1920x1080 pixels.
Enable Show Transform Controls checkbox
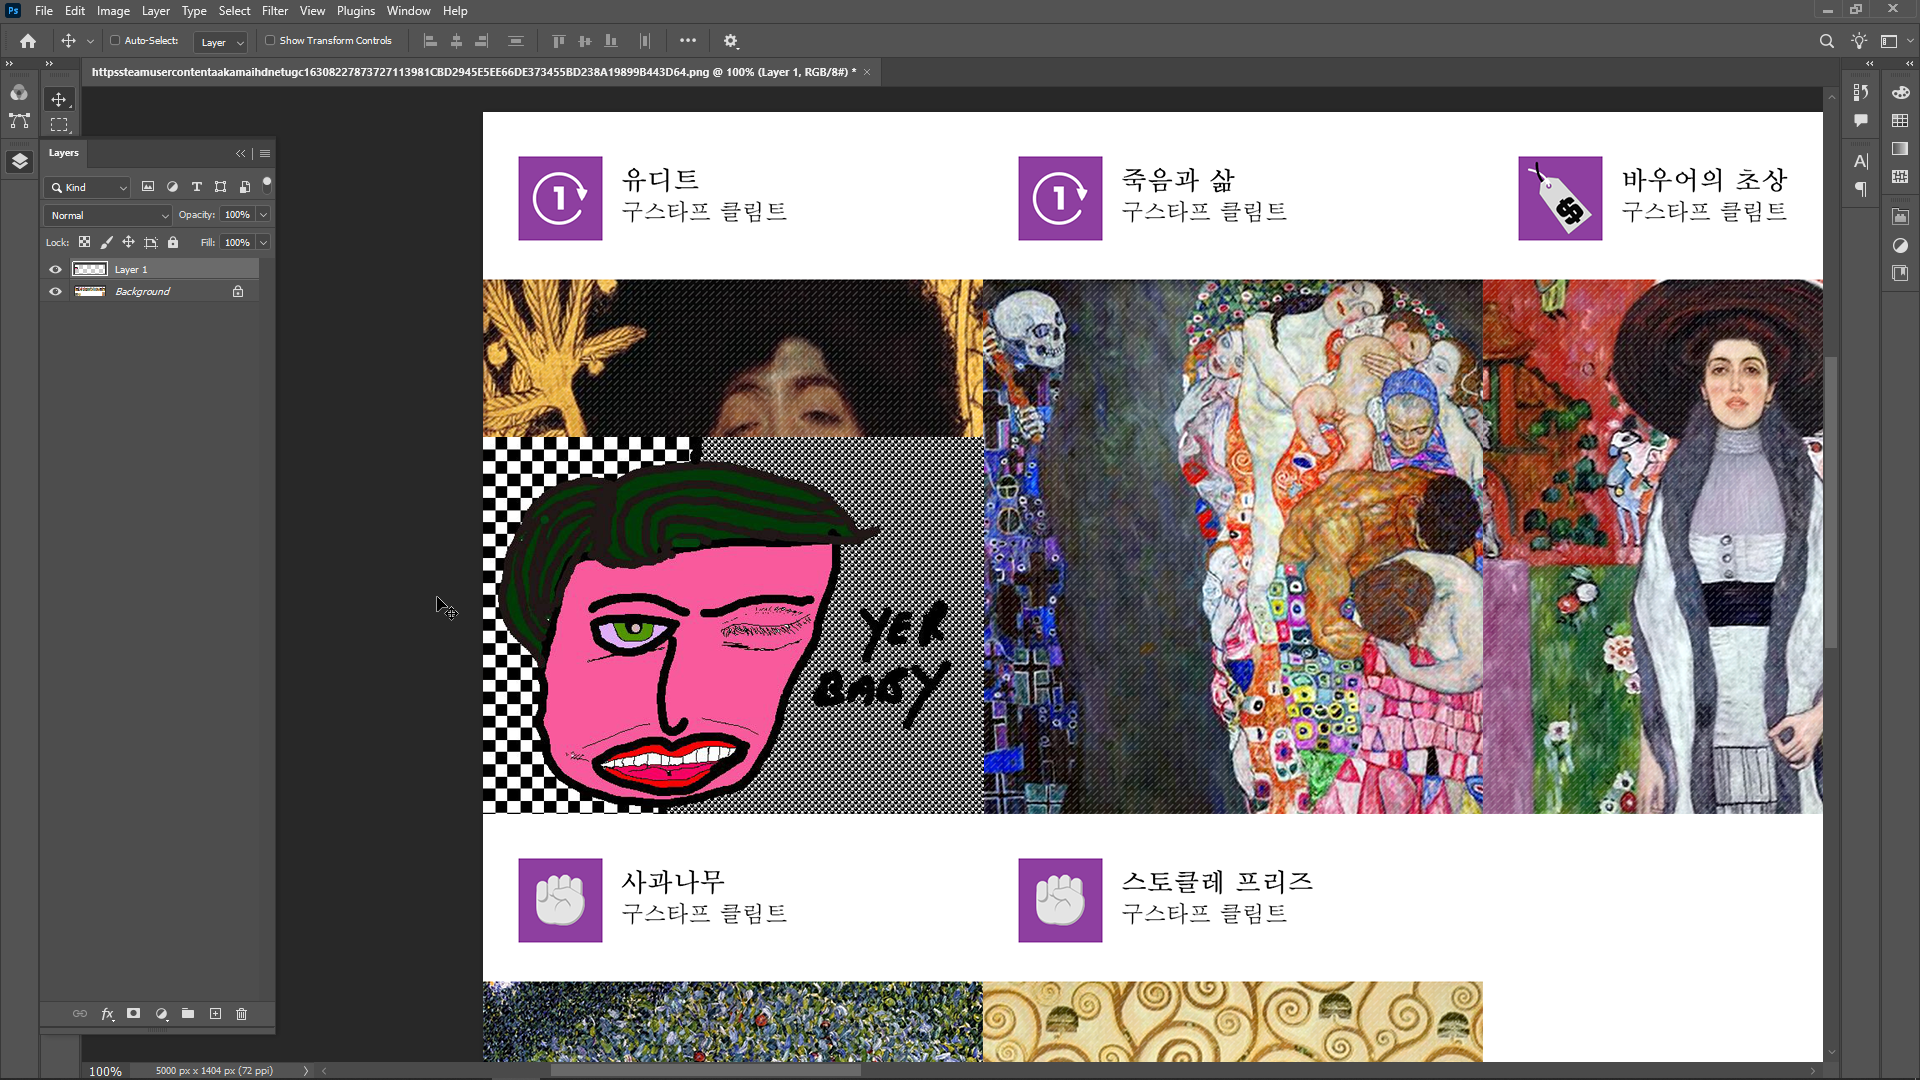(x=270, y=41)
